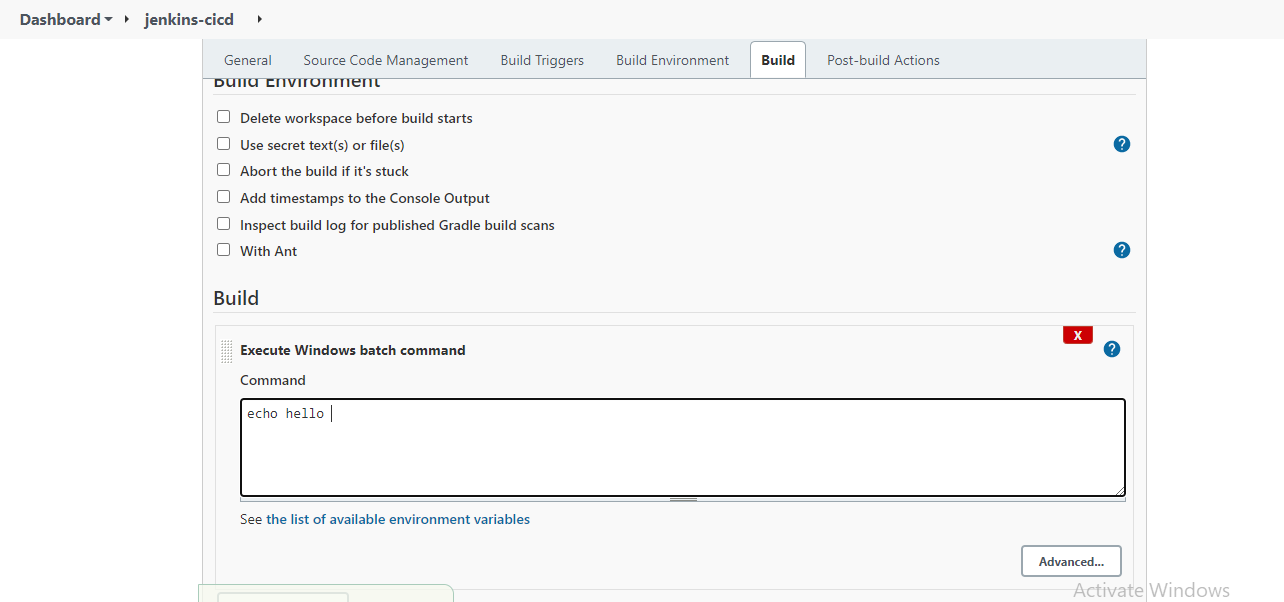Check 'Add timestamps to the Console Output'
Viewport: 1284px width, 602px height.
point(223,196)
